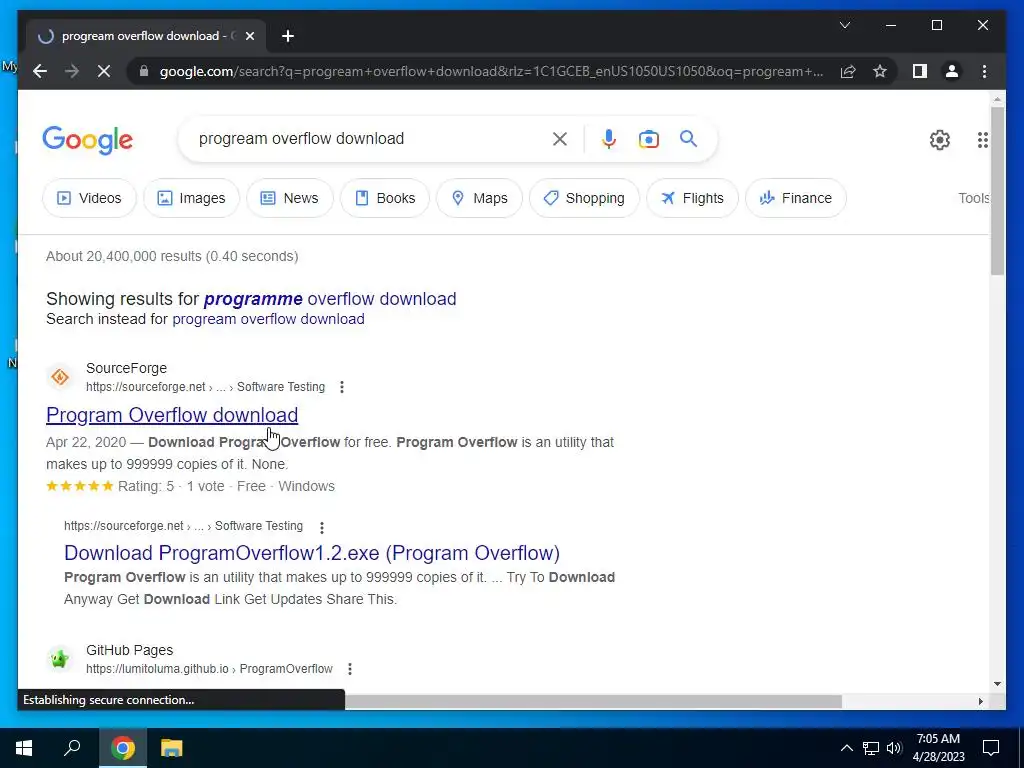The width and height of the screenshot is (1024, 768).
Task: Close the progream overflow download tab
Action: point(249,36)
